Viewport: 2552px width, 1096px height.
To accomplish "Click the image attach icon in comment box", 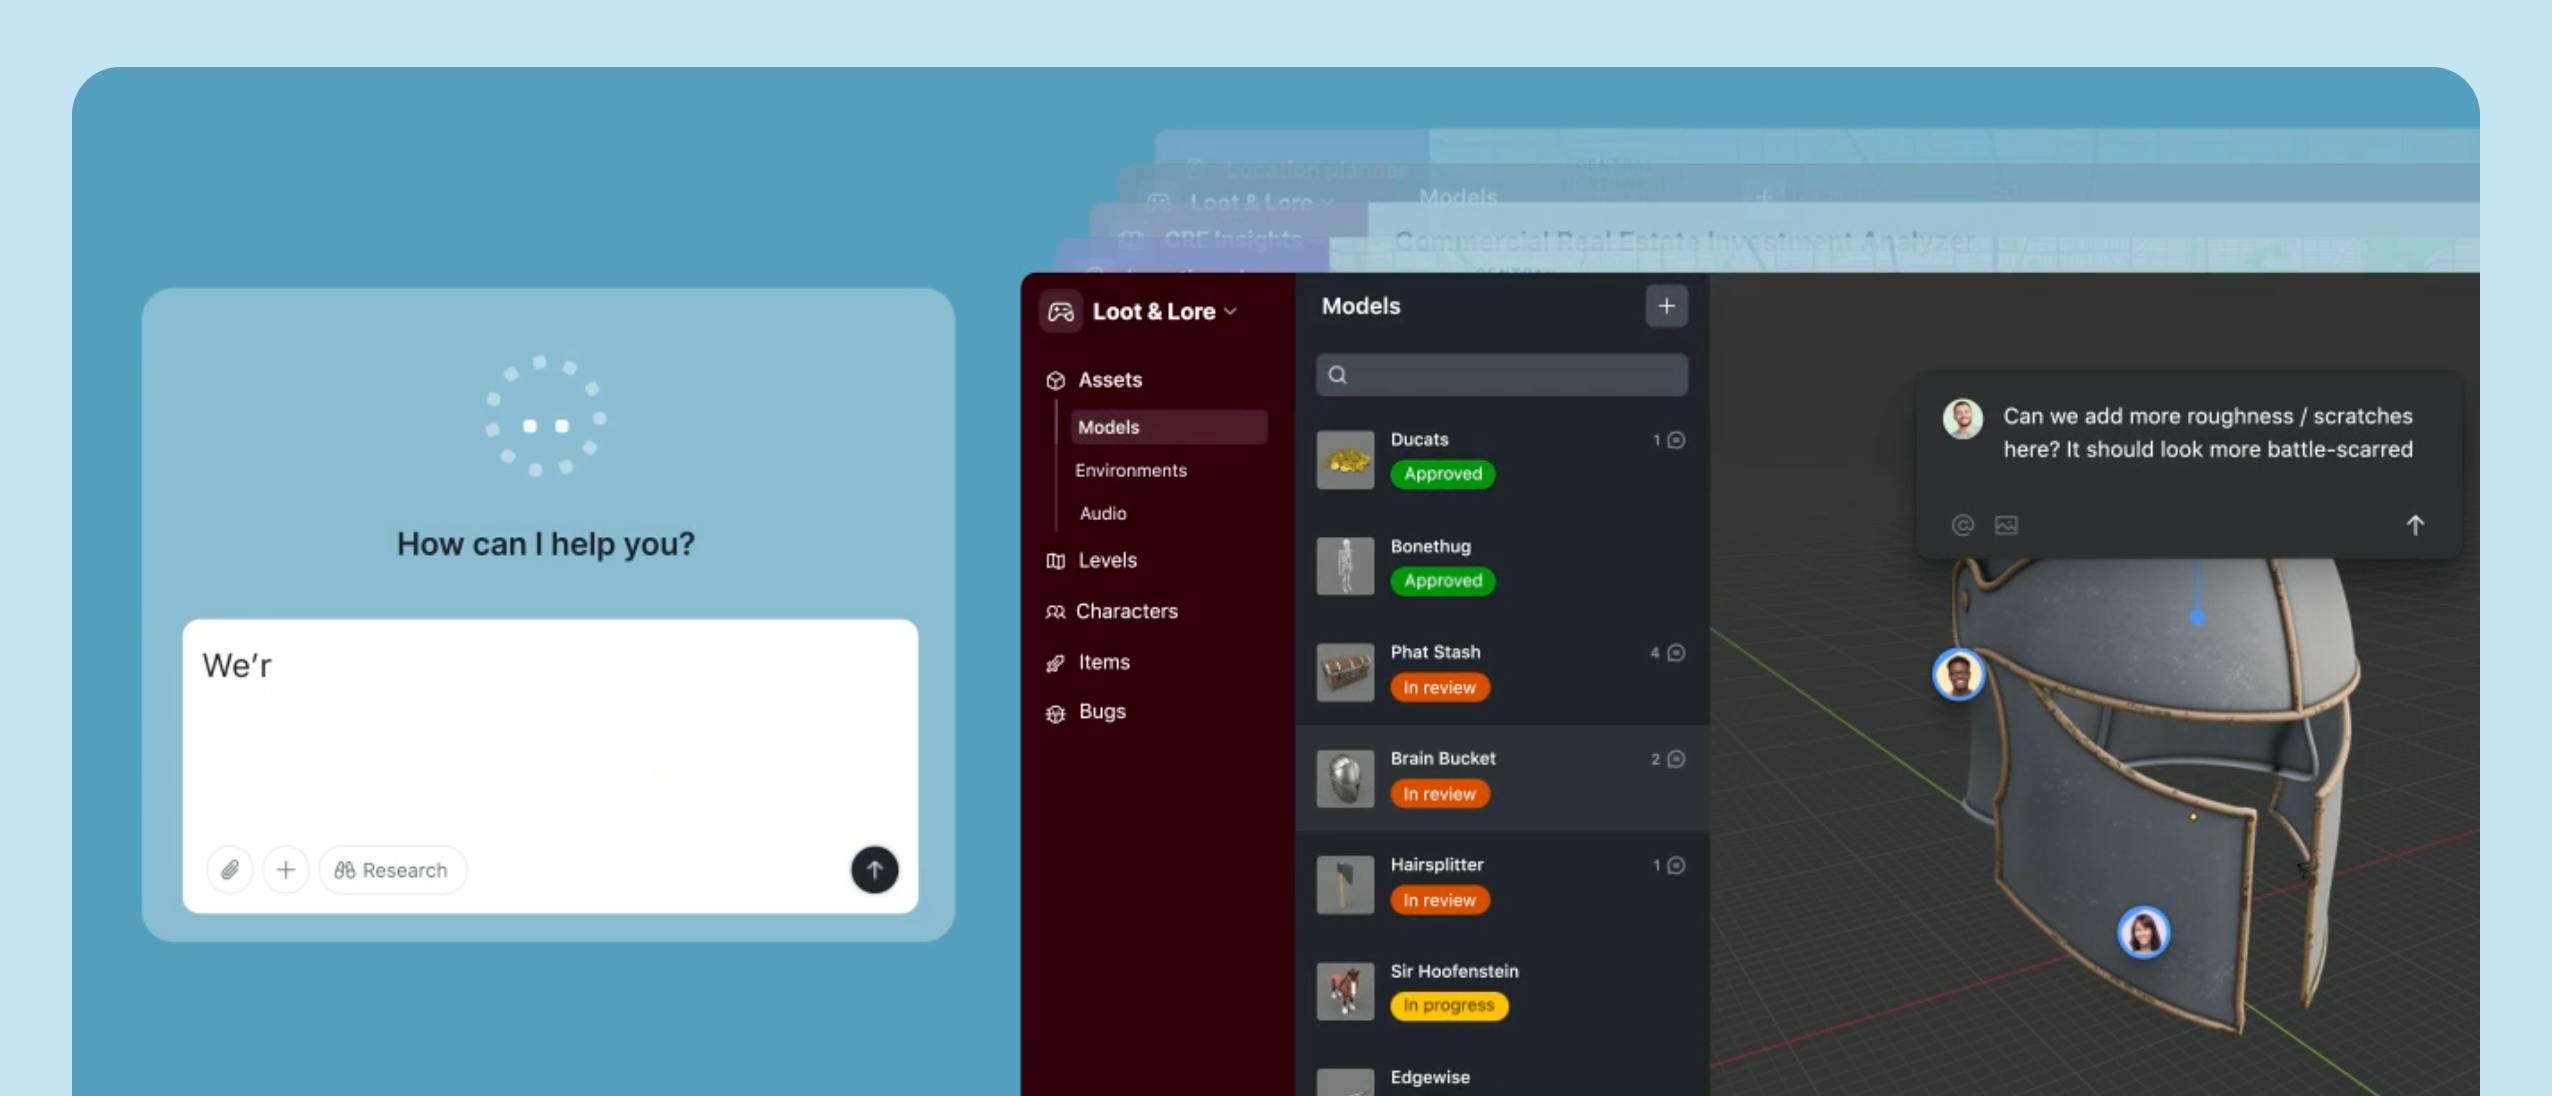I will click(x=2006, y=525).
